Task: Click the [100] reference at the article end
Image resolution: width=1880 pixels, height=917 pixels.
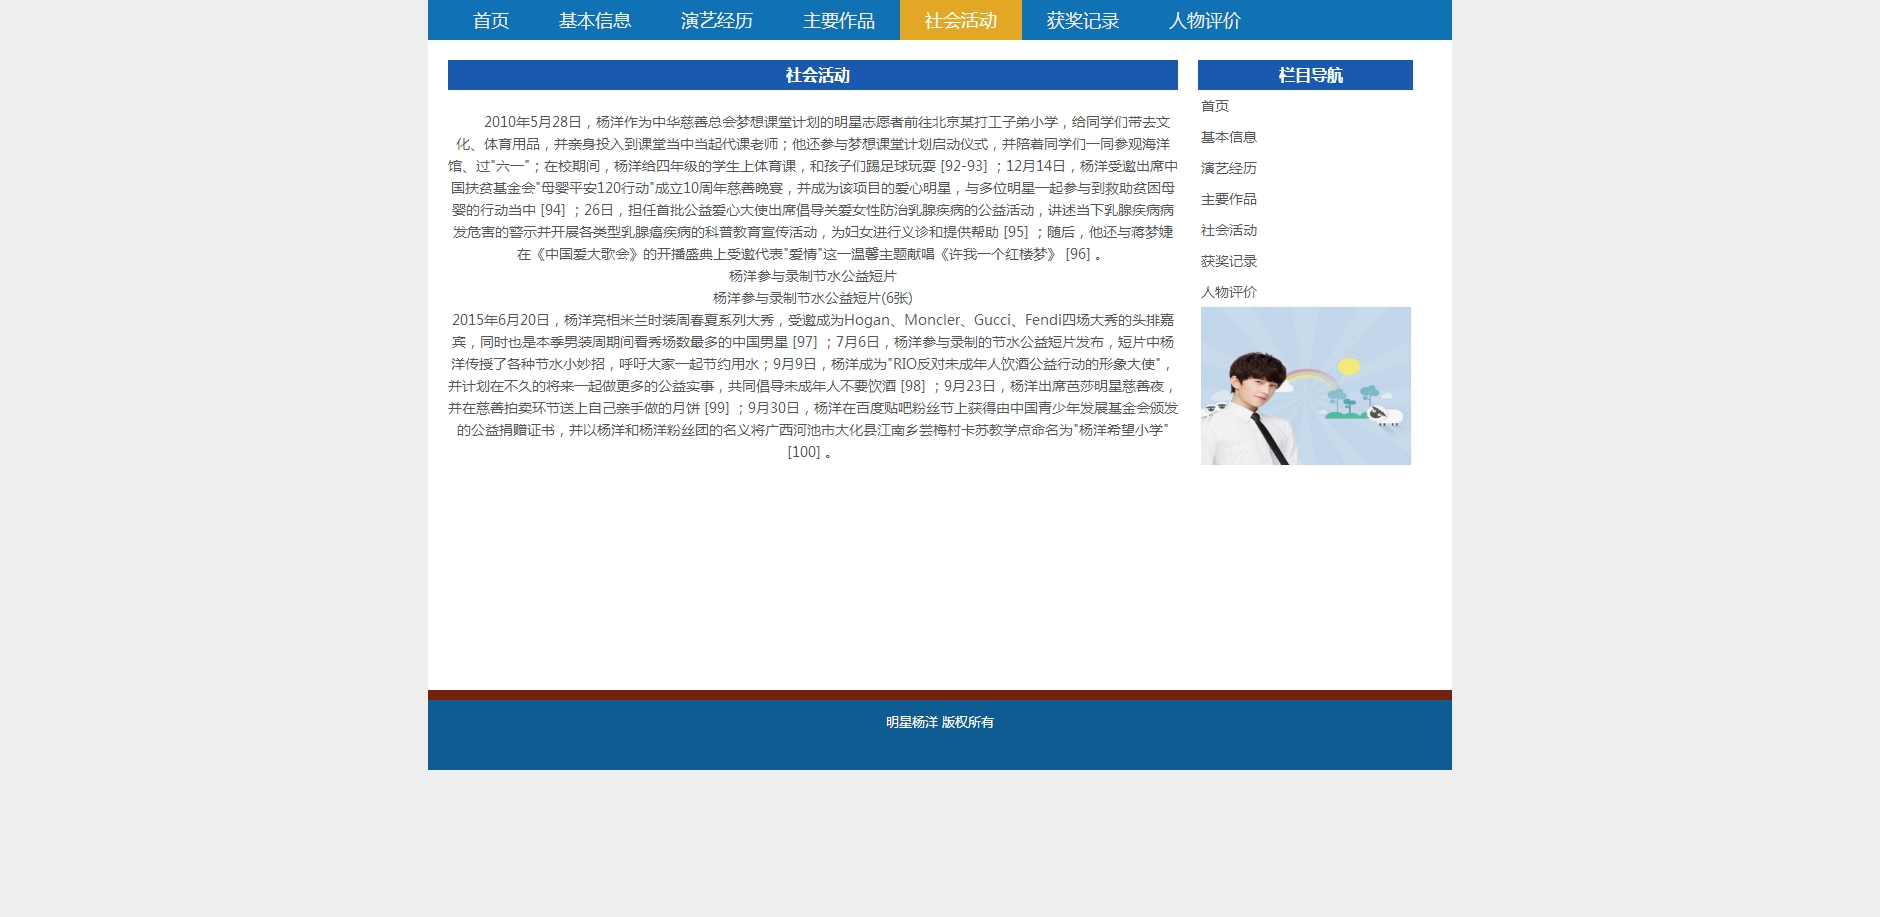Action: point(804,452)
